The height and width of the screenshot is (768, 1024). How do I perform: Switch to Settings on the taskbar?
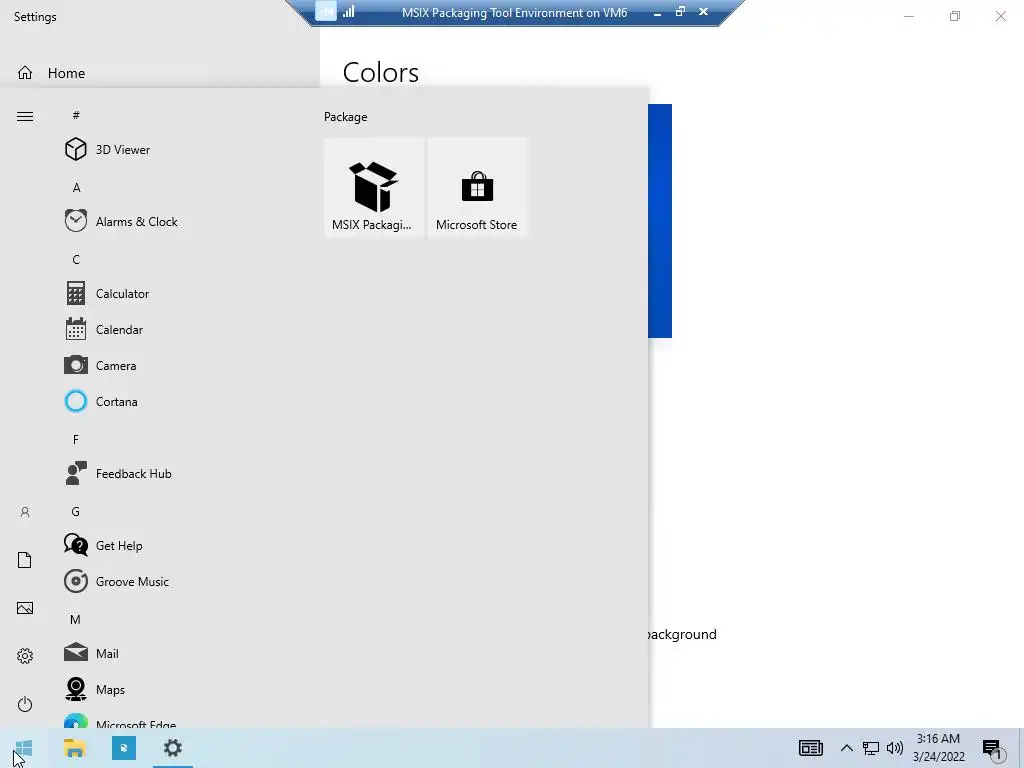tap(173, 748)
